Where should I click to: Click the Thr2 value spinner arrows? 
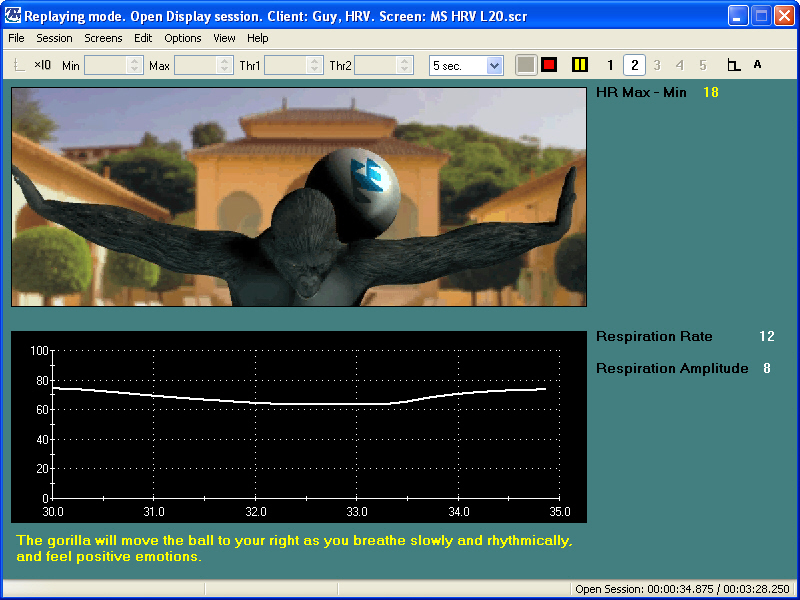point(405,65)
